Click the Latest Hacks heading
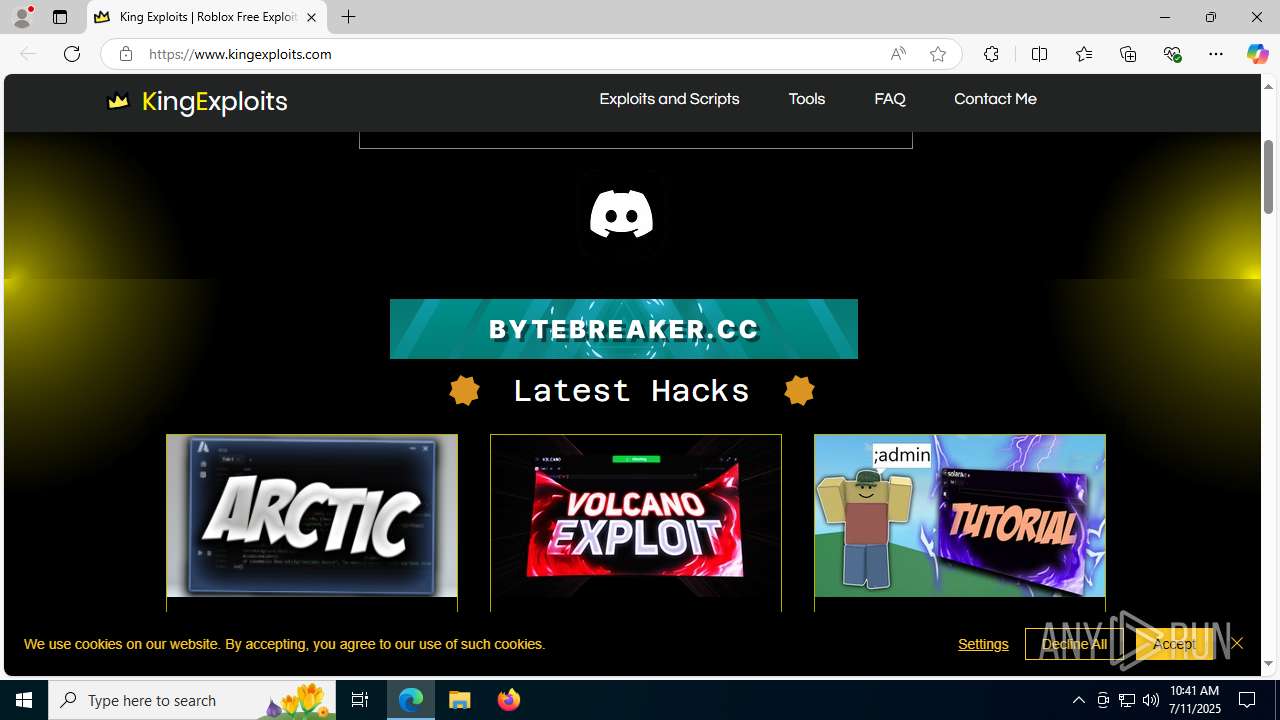Image resolution: width=1280 pixels, height=720 pixels. (x=631, y=390)
